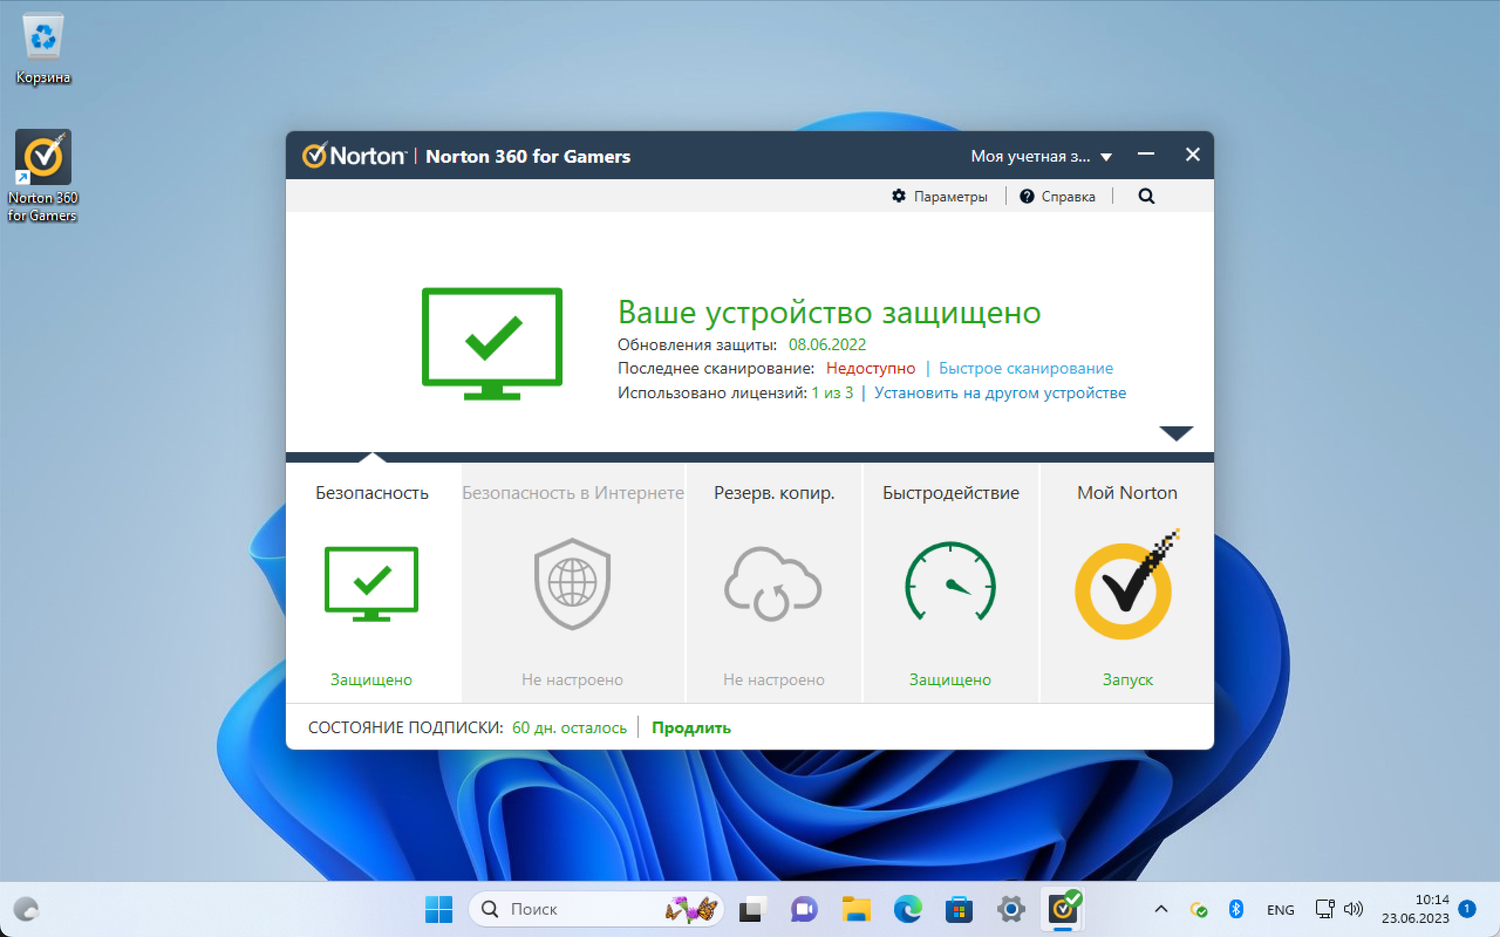Open the Windows Start menu
The height and width of the screenshot is (937, 1500).
coord(439,909)
